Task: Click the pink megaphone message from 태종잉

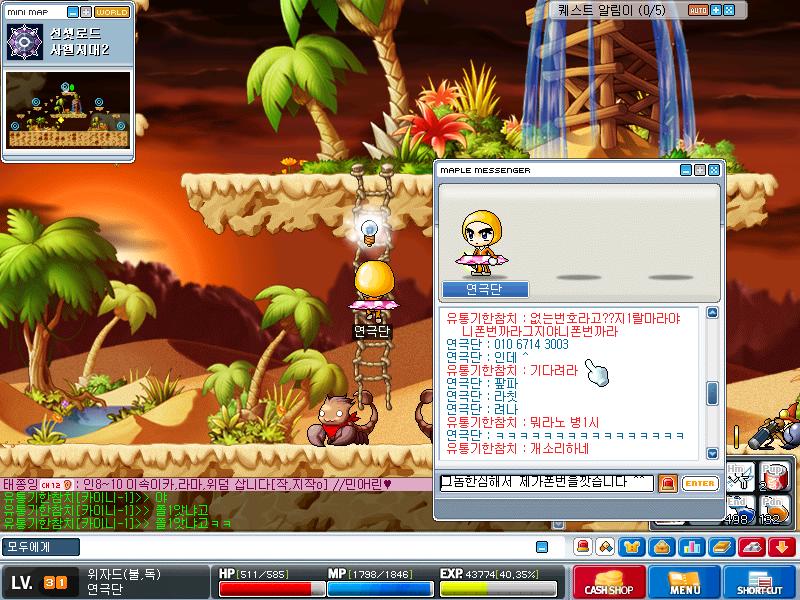Action: click(x=197, y=484)
